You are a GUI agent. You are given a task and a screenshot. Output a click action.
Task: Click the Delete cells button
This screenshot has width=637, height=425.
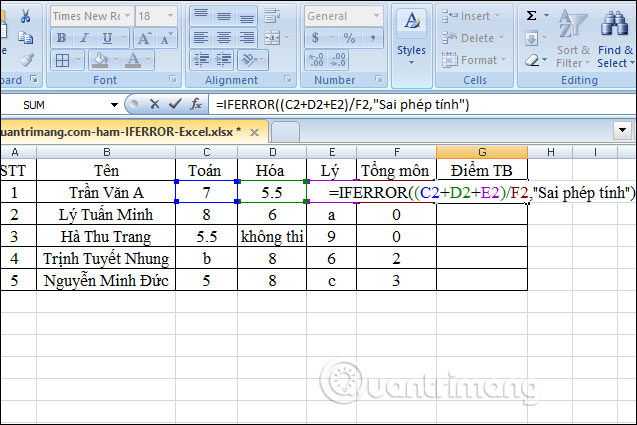tap(477, 38)
